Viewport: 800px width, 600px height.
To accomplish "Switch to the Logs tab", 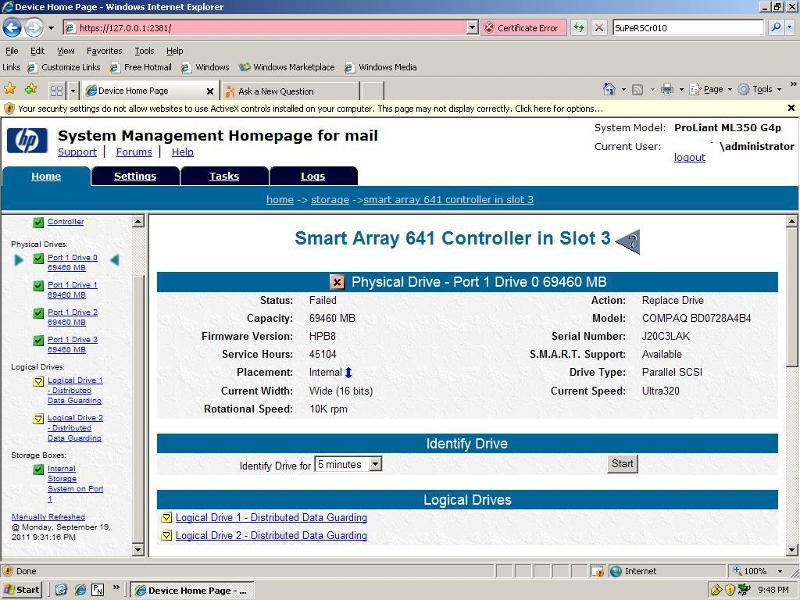I will [313, 176].
